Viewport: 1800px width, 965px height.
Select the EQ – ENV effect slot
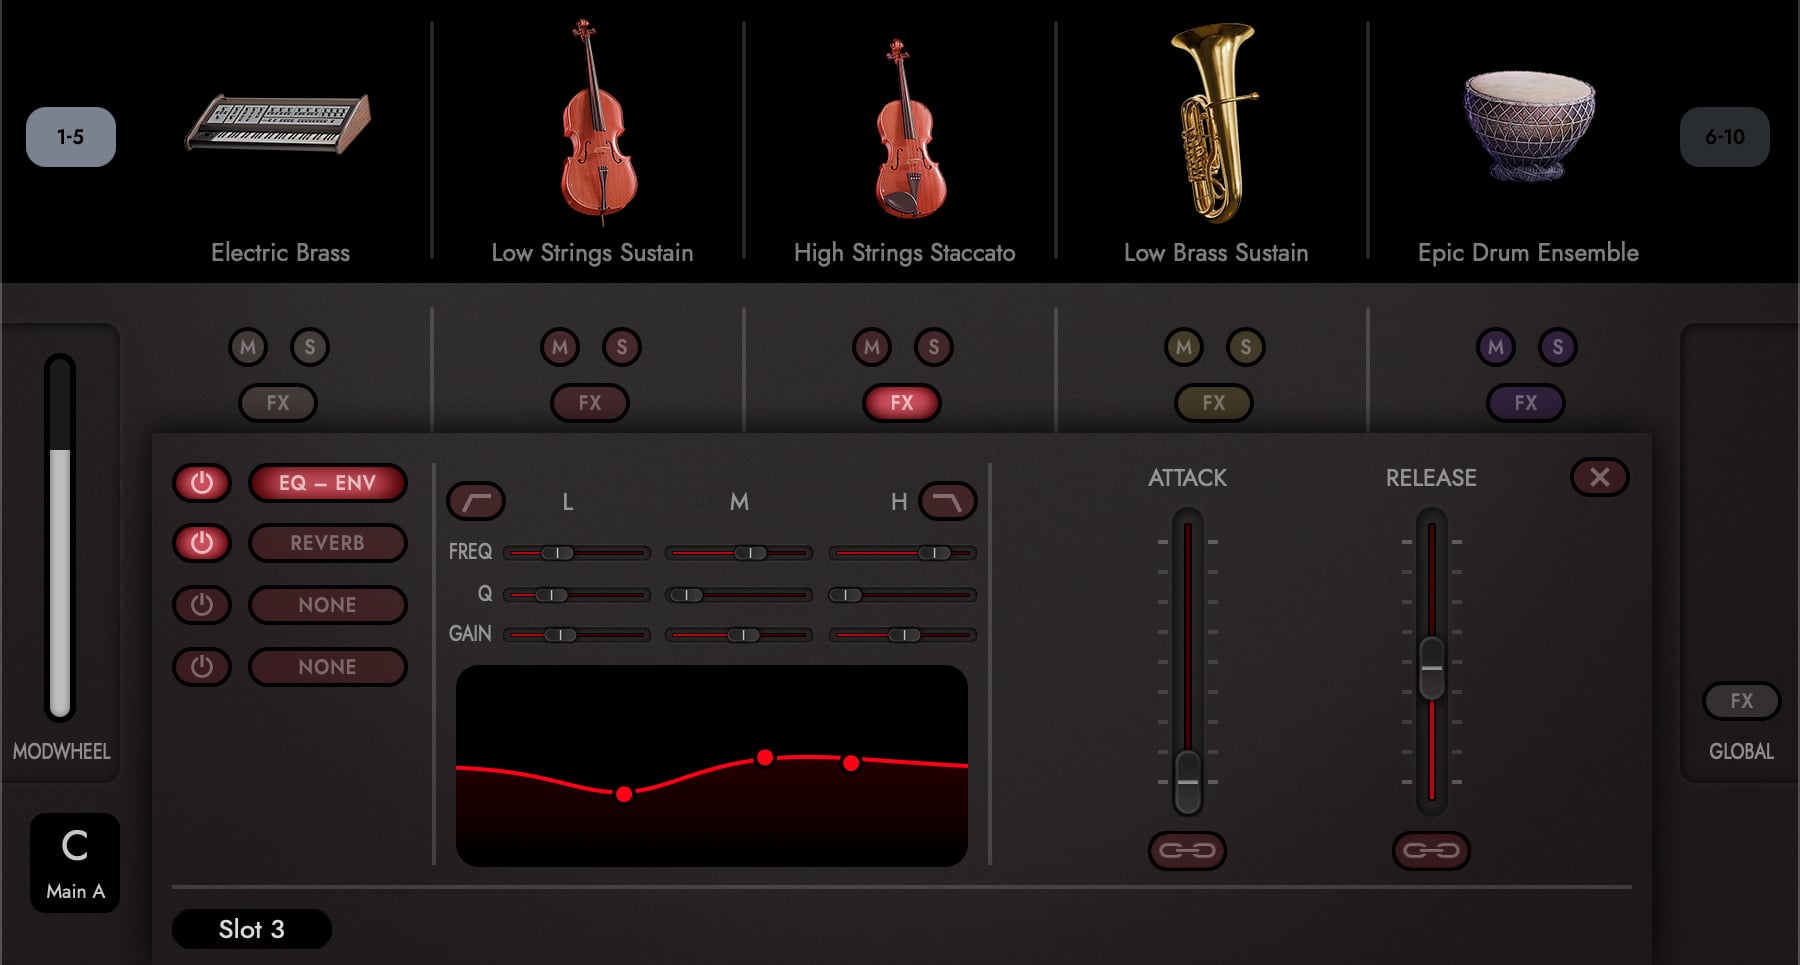pyautogui.click(x=328, y=483)
